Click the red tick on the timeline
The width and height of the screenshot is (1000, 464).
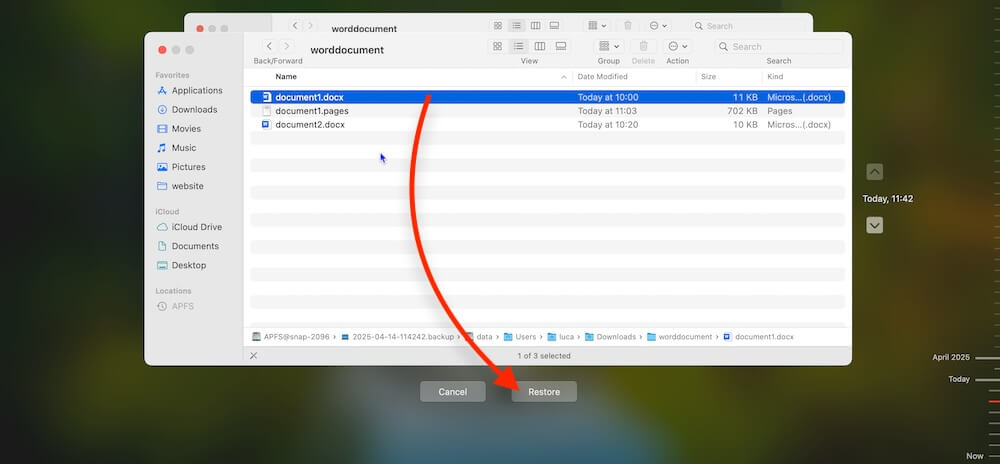tap(994, 402)
